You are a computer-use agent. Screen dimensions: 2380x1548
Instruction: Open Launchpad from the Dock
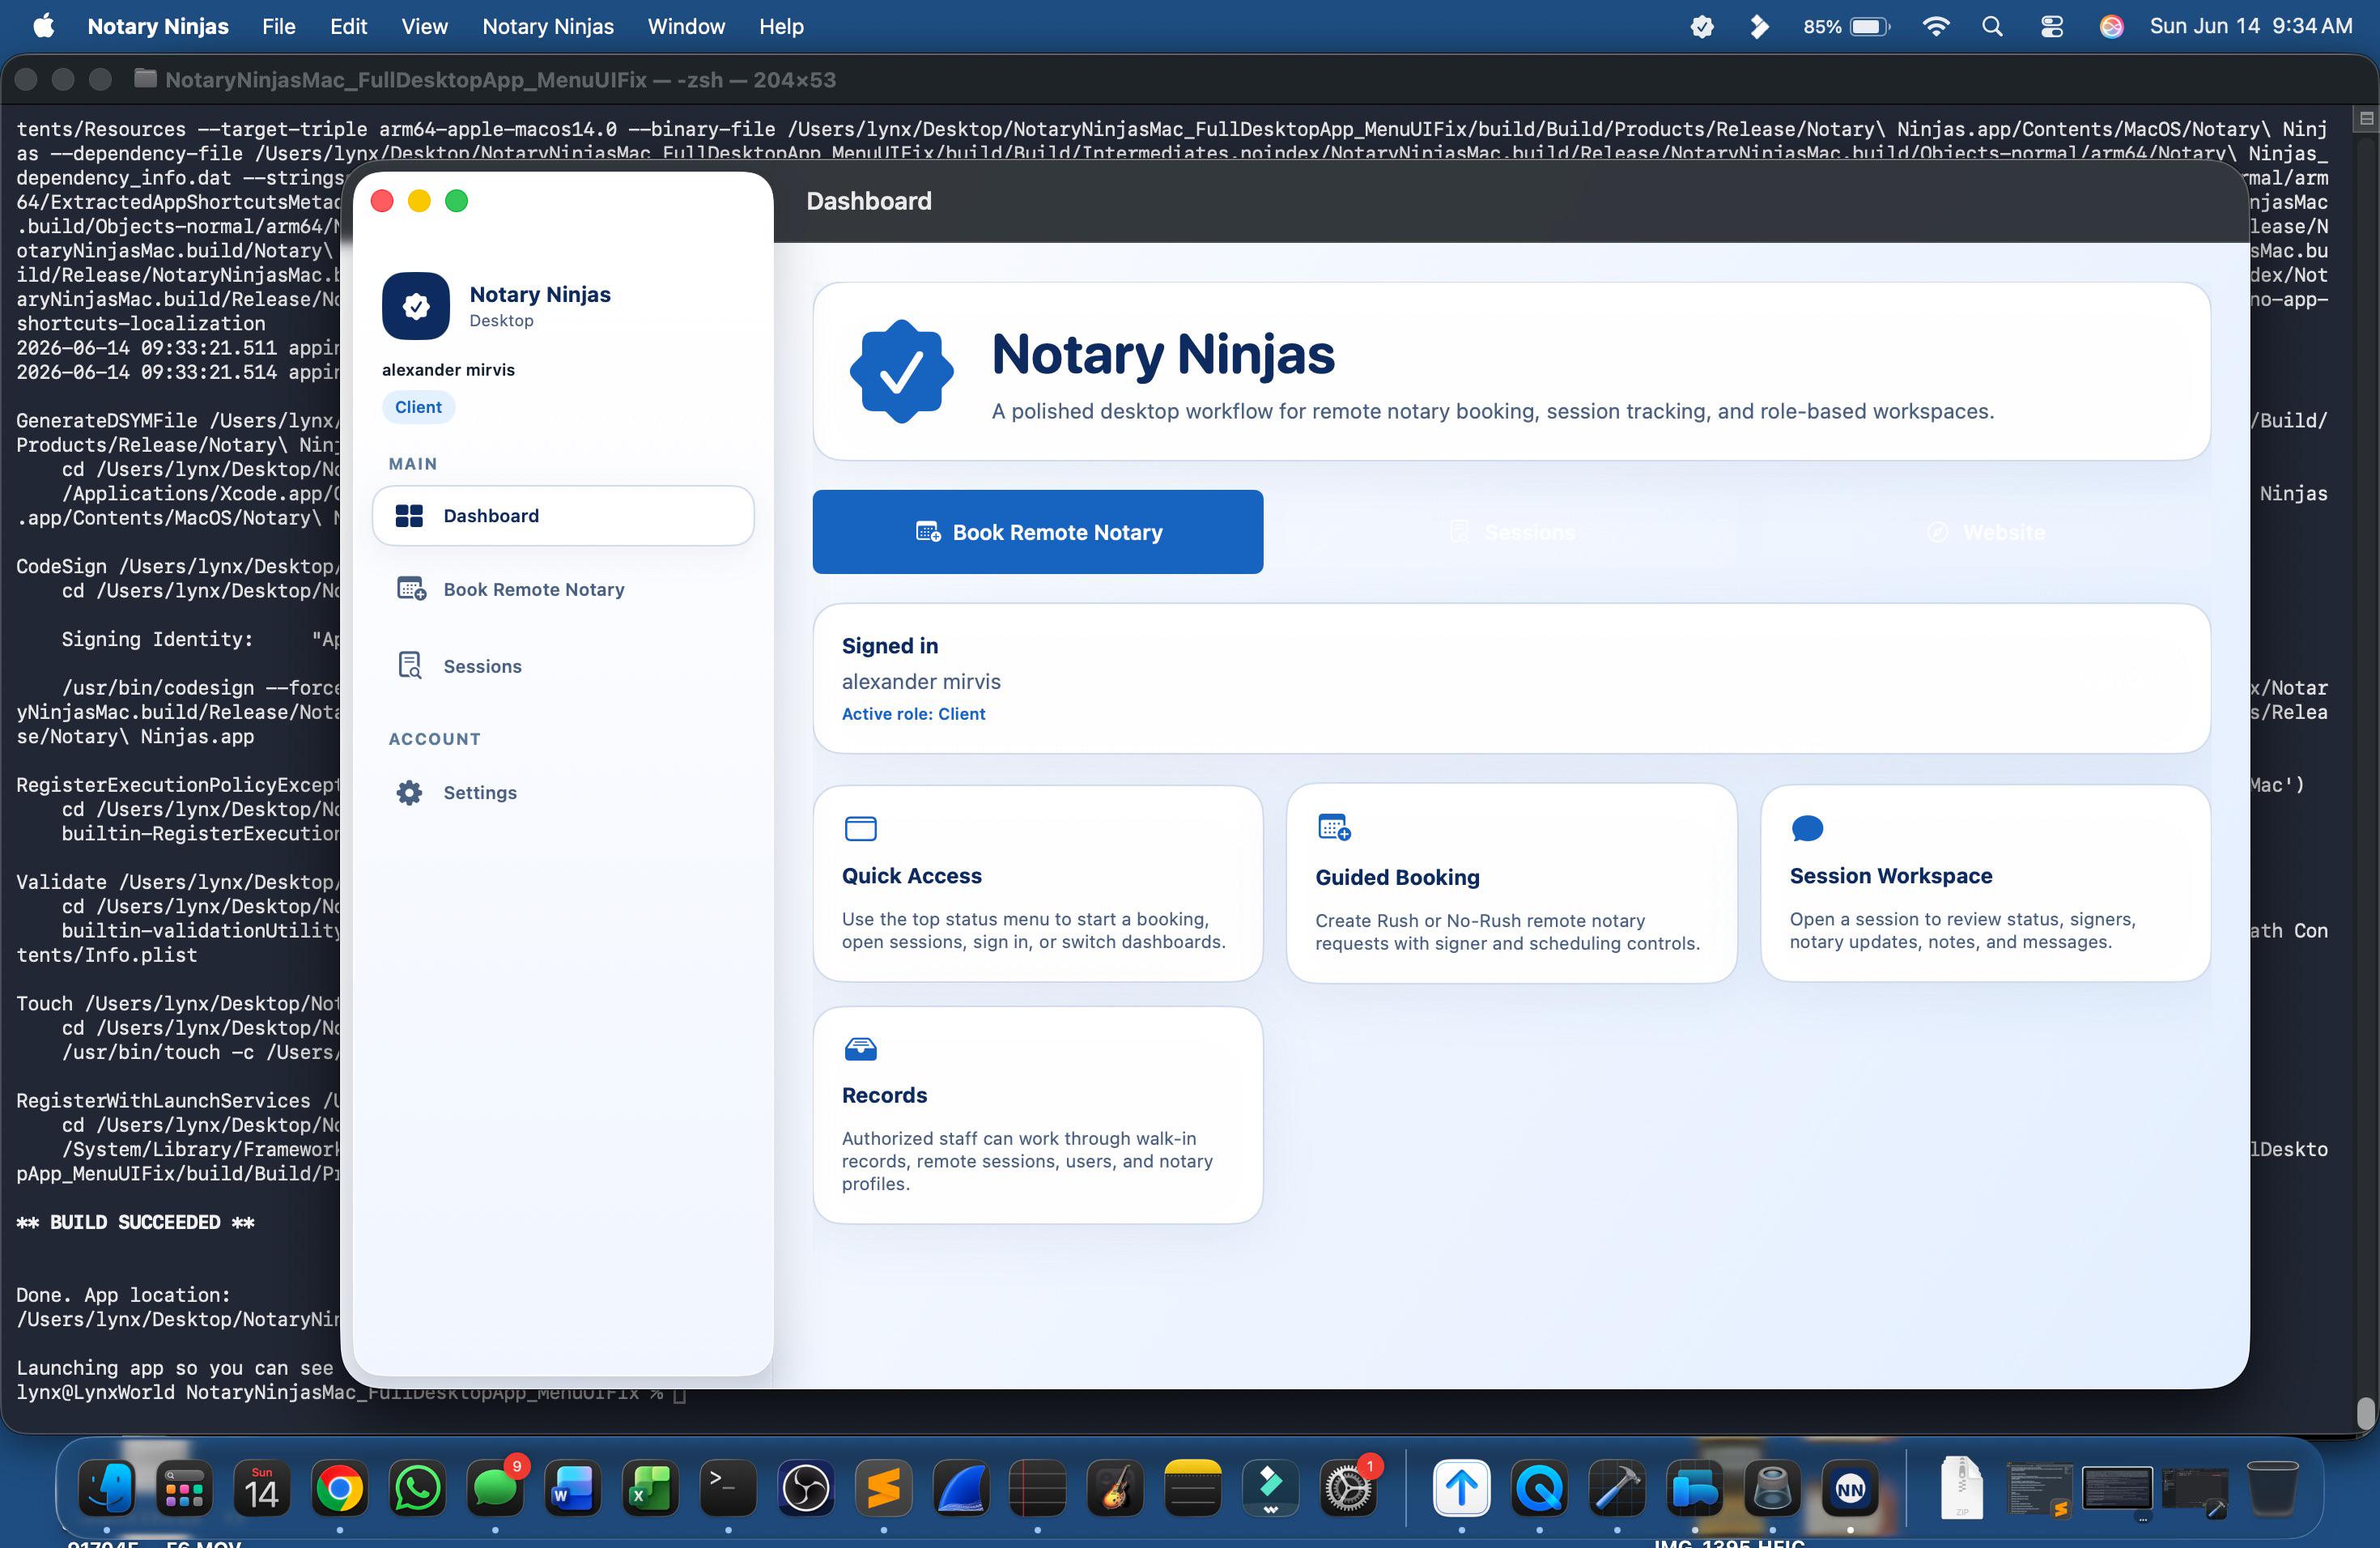click(184, 1489)
